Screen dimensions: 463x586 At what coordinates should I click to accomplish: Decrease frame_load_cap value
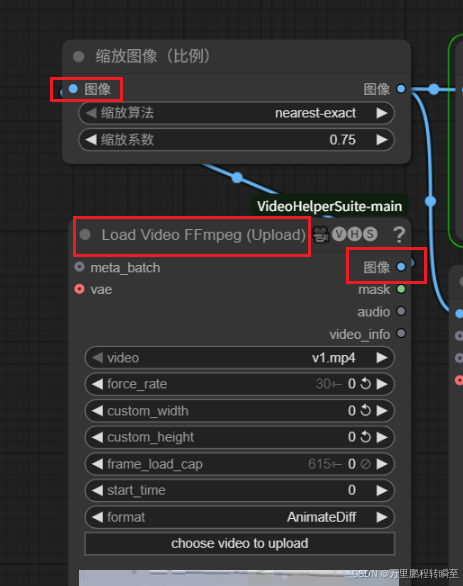pyautogui.click(x=97, y=464)
